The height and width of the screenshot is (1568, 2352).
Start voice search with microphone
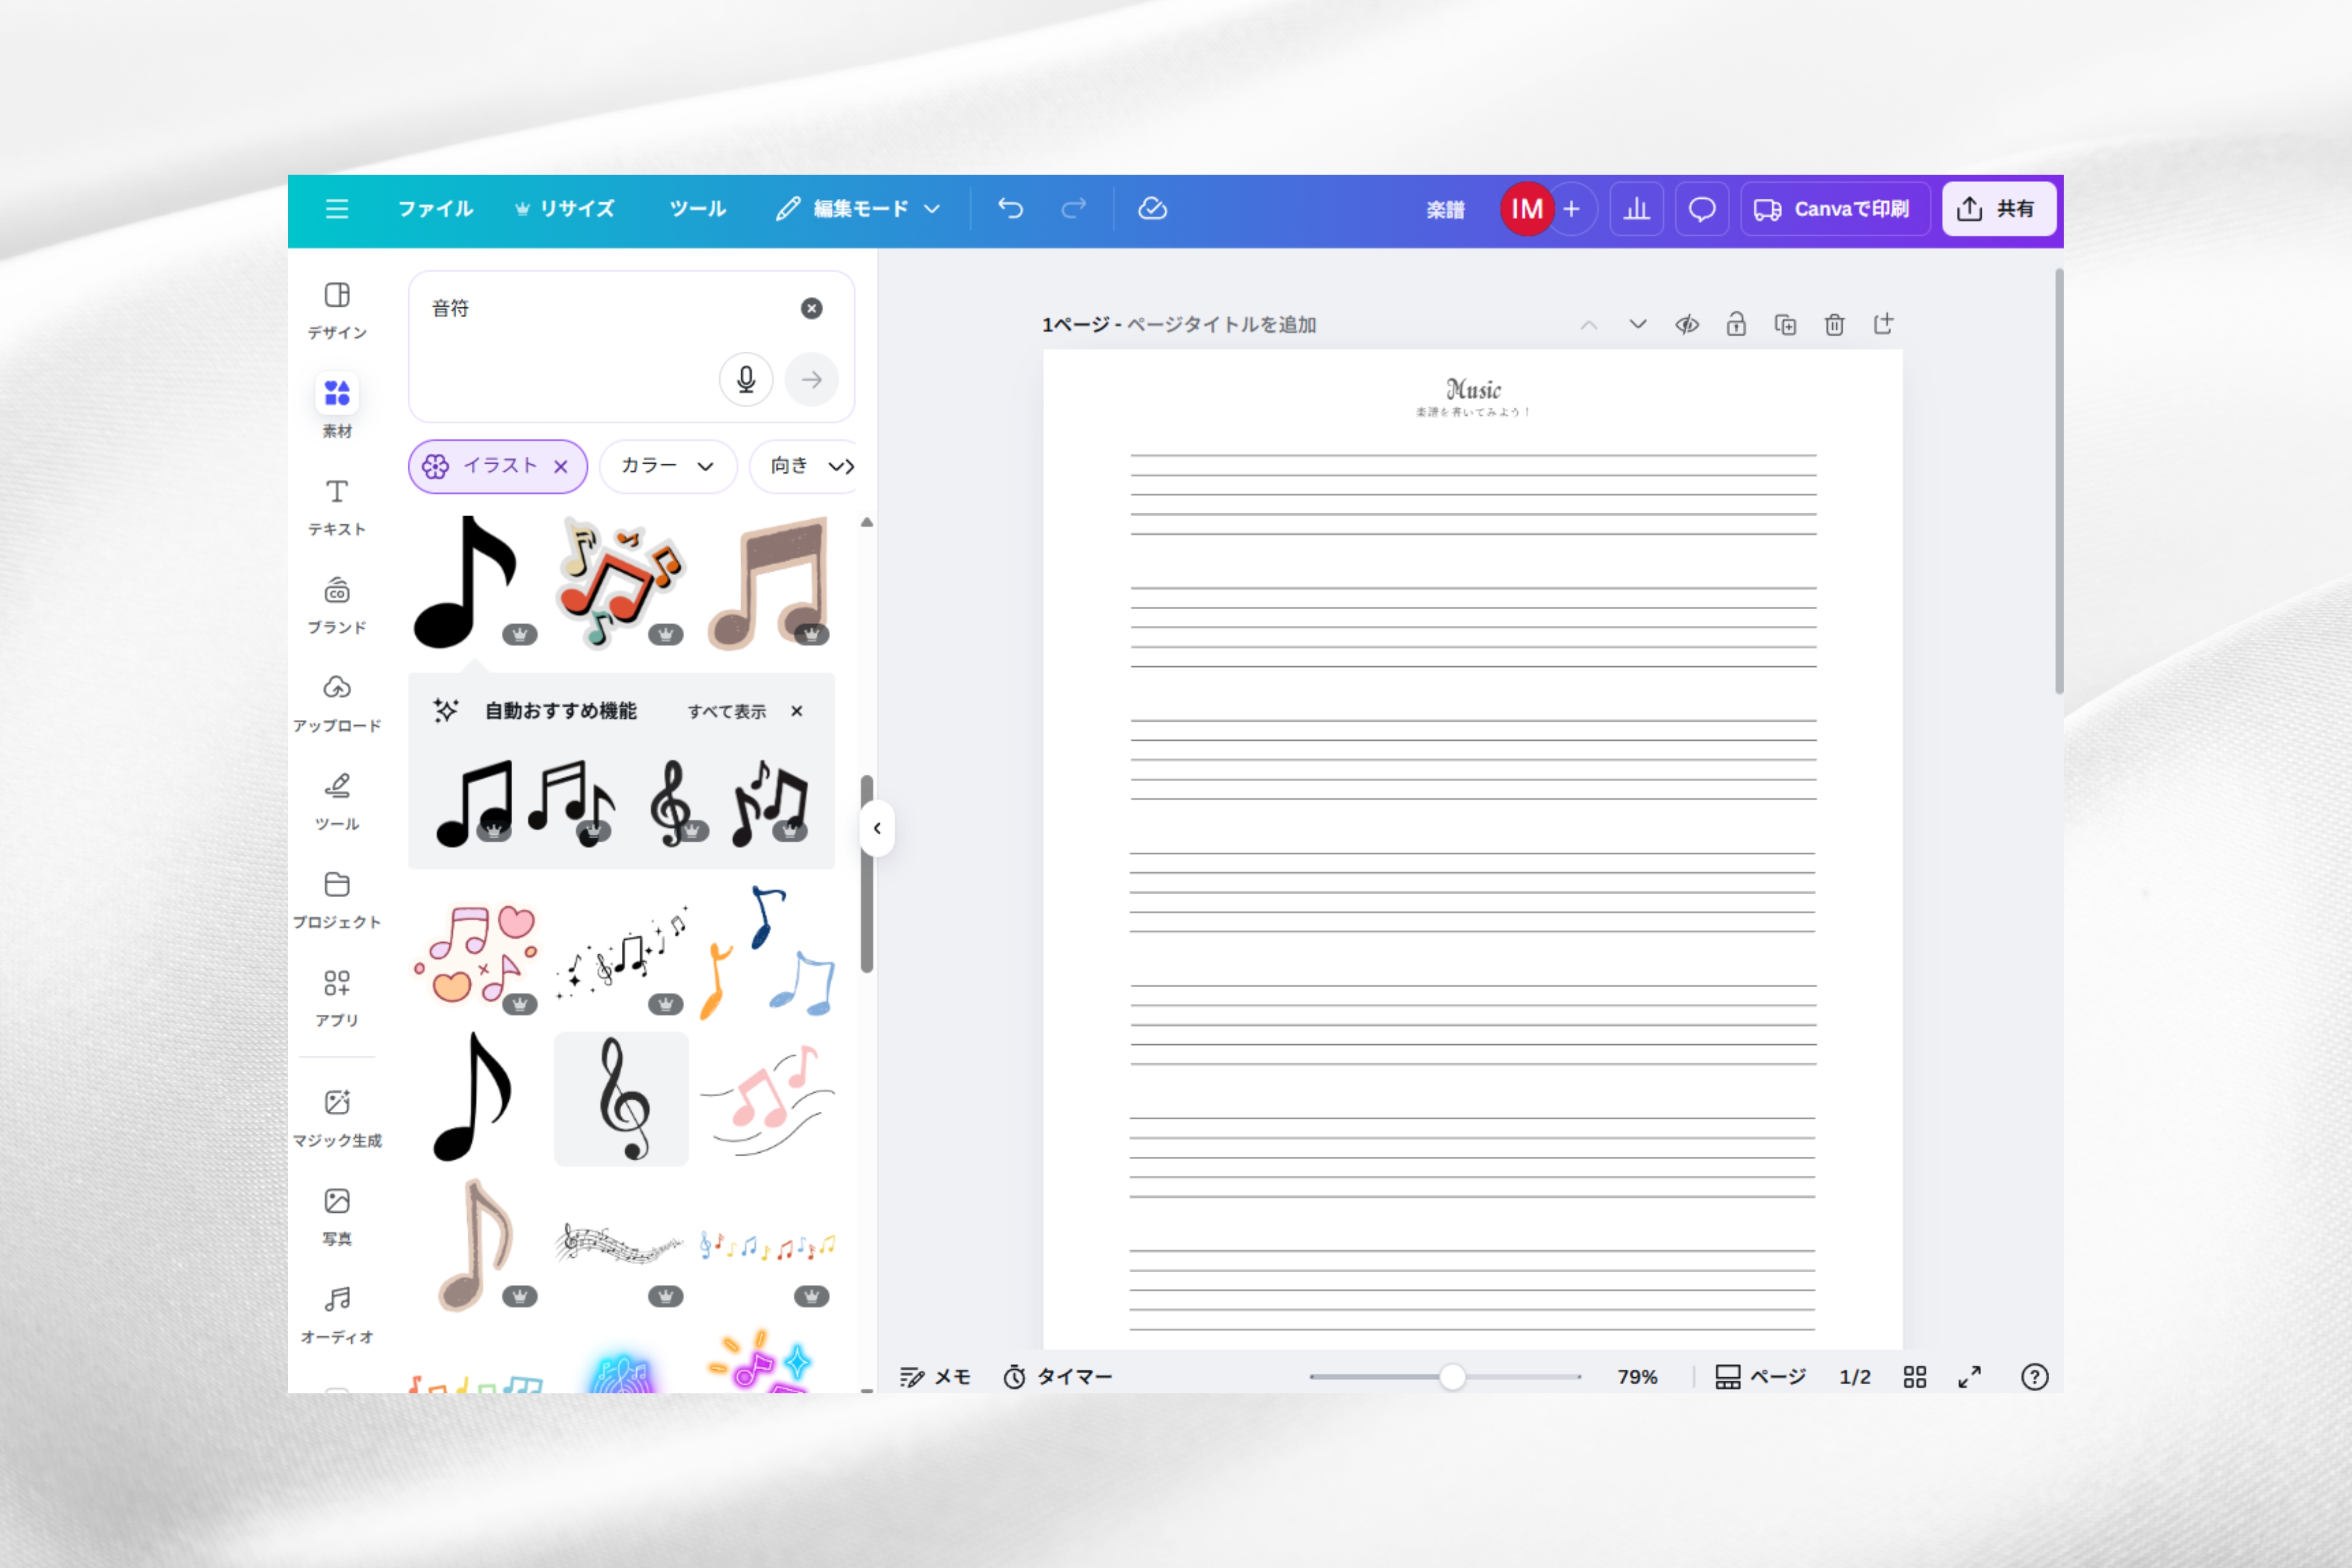pyautogui.click(x=746, y=379)
